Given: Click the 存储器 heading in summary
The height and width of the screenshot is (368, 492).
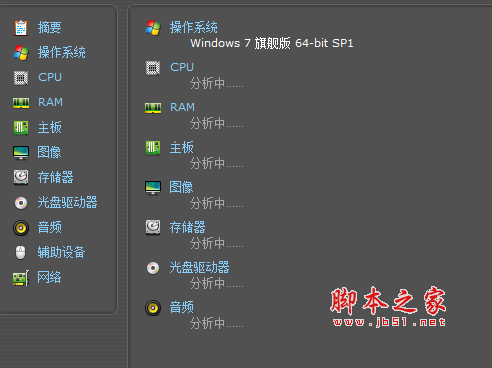Looking at the screenshot, I should coord(187,228).
